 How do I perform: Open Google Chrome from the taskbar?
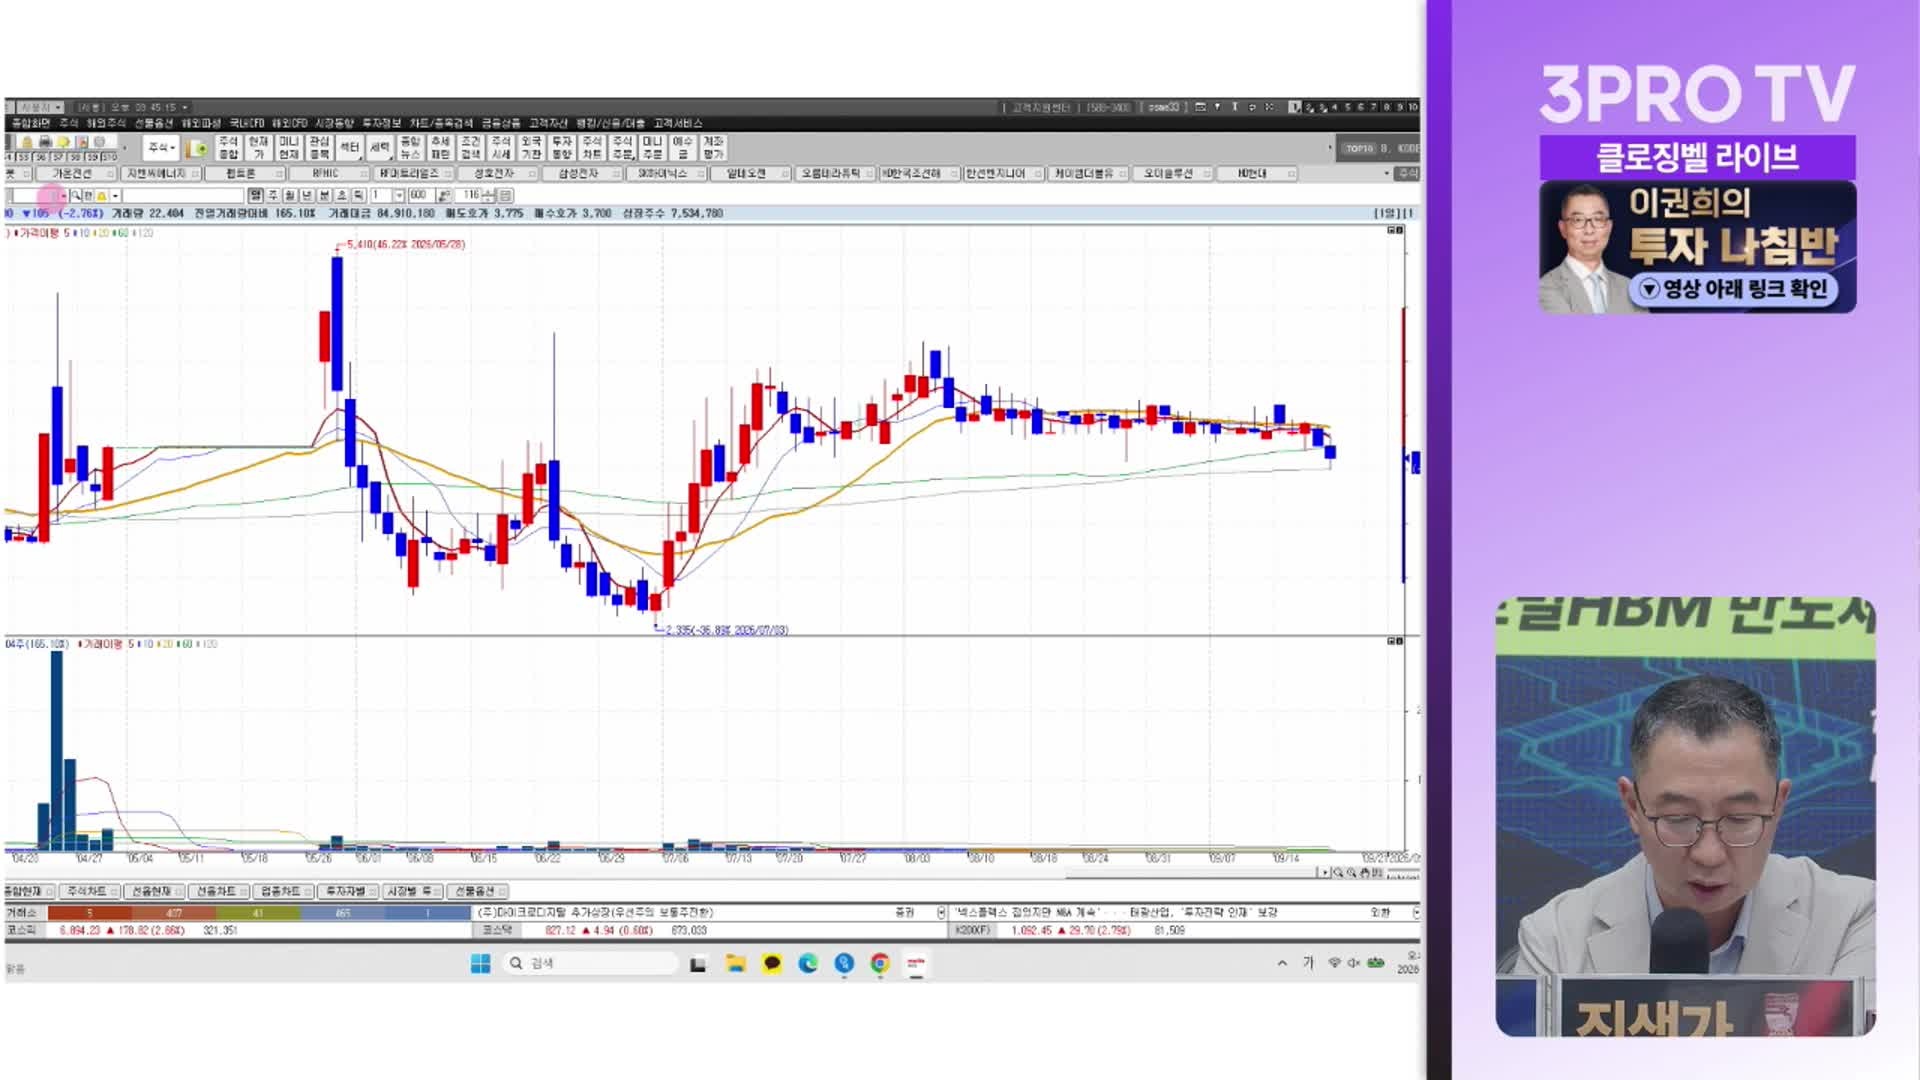(880, 963)
